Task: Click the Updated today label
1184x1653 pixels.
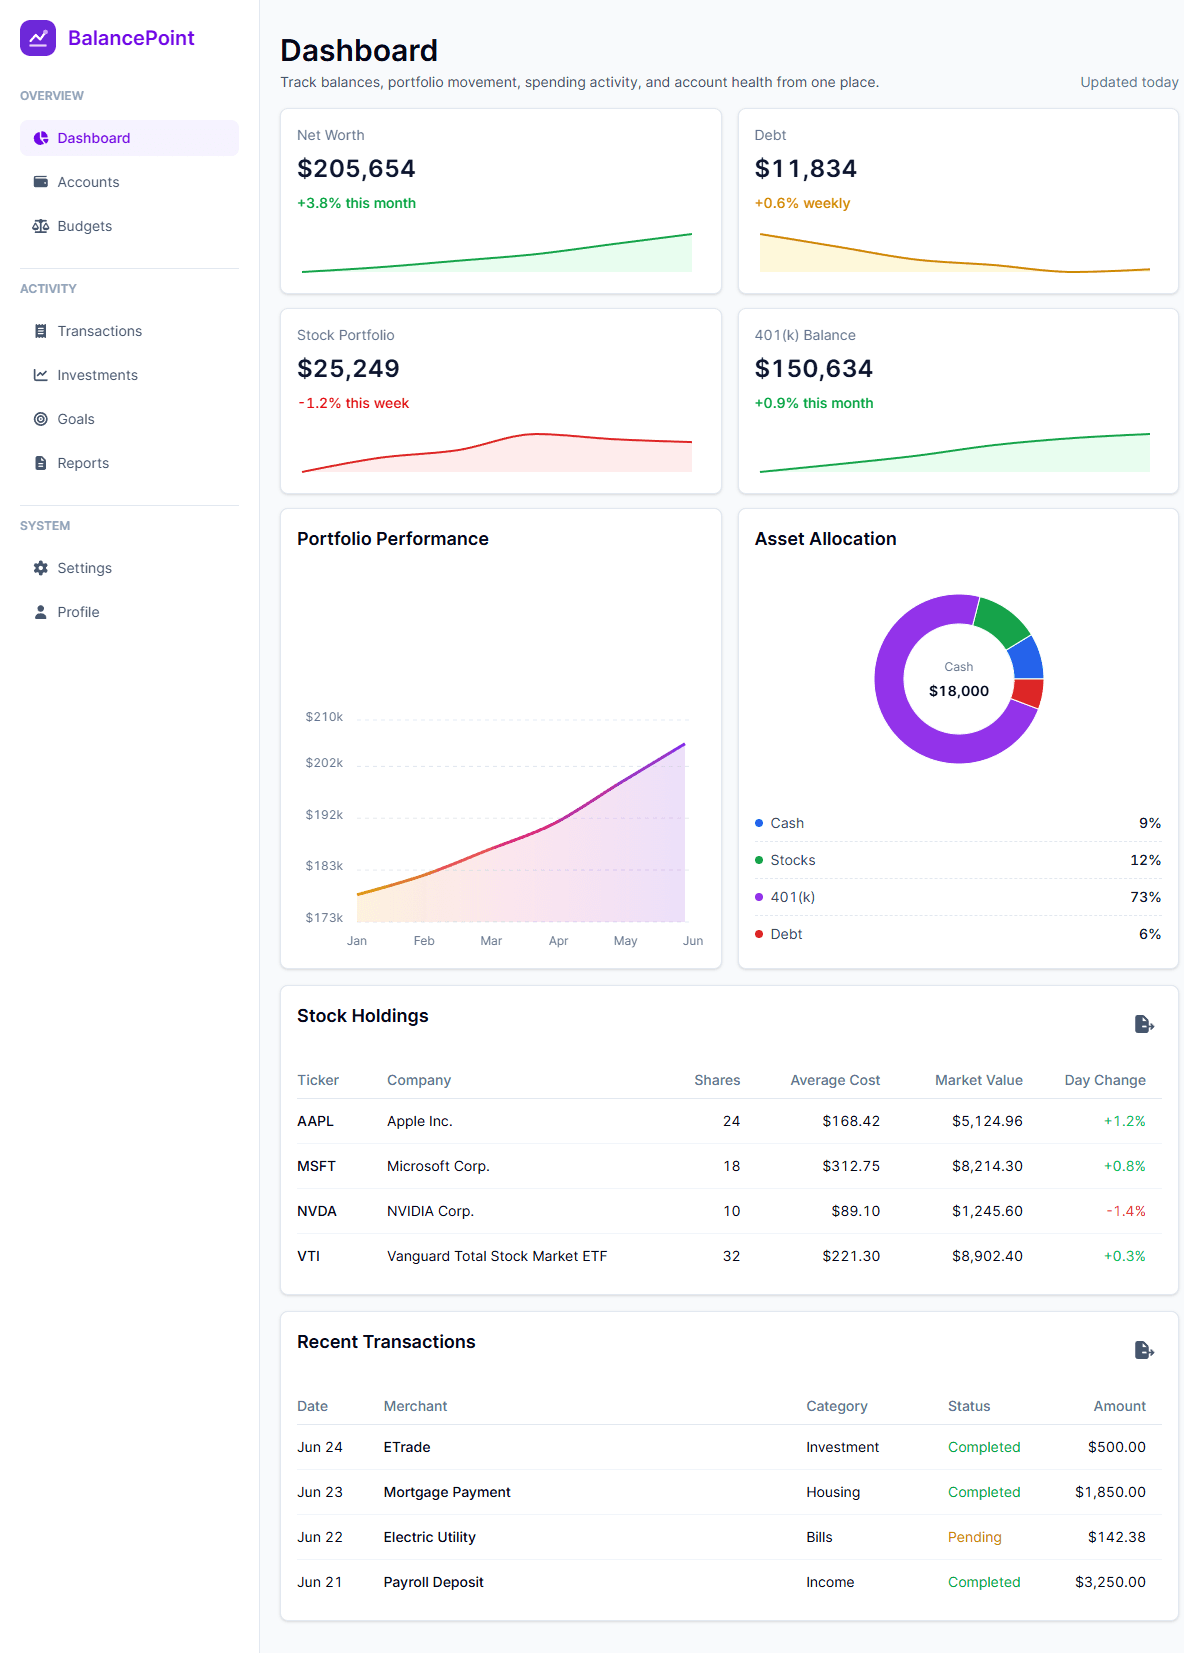Action: point(1129,82)
